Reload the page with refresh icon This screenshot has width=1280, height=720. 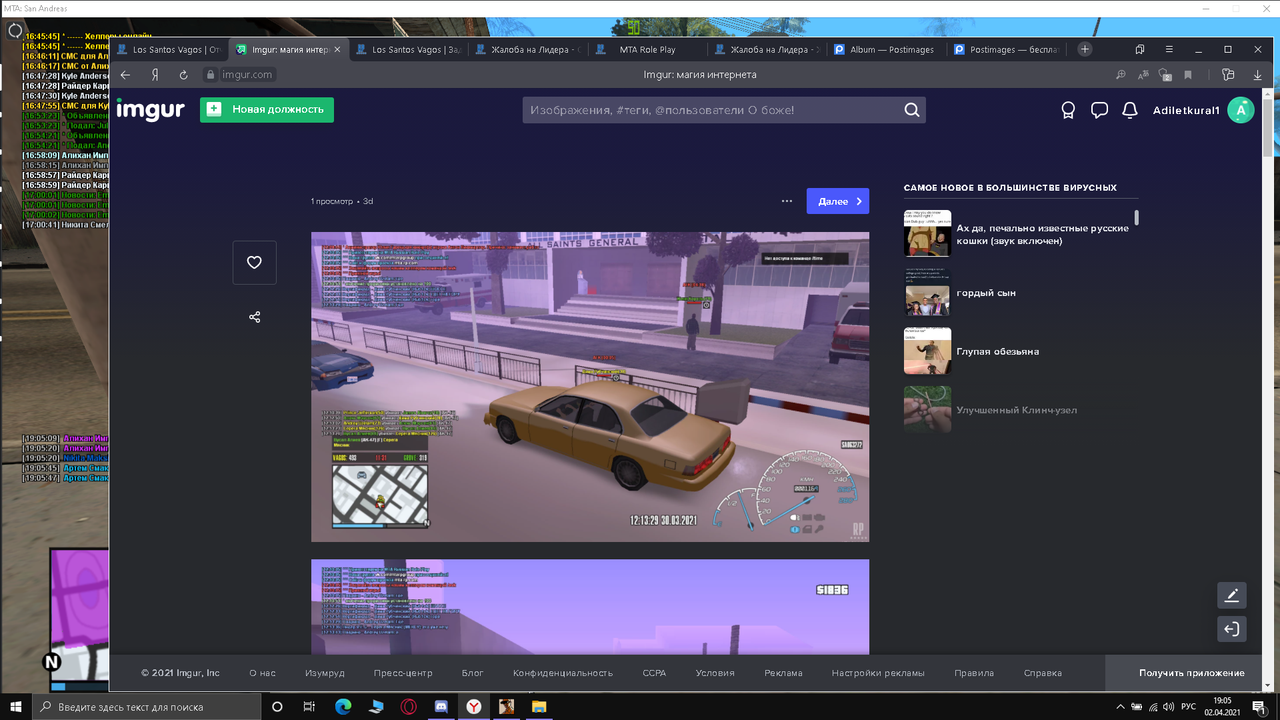coord(183,75)
